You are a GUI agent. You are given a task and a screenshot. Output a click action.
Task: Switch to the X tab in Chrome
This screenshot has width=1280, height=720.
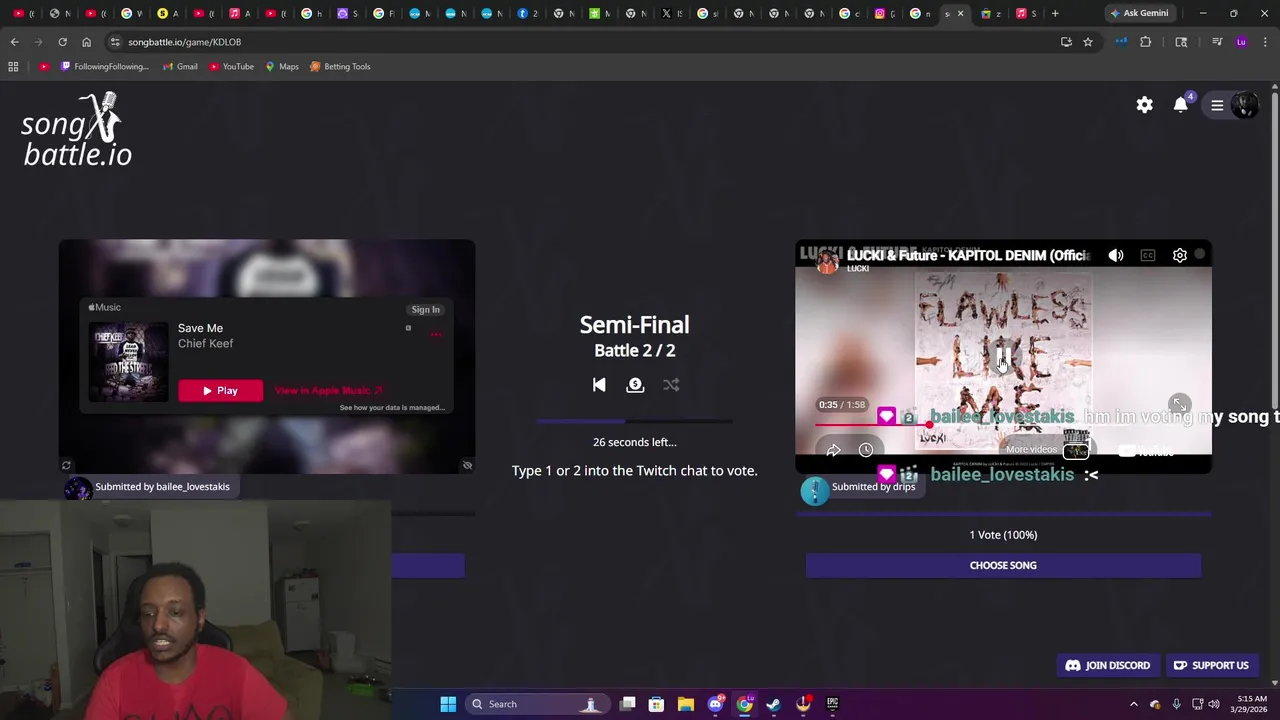click(672, 13)
